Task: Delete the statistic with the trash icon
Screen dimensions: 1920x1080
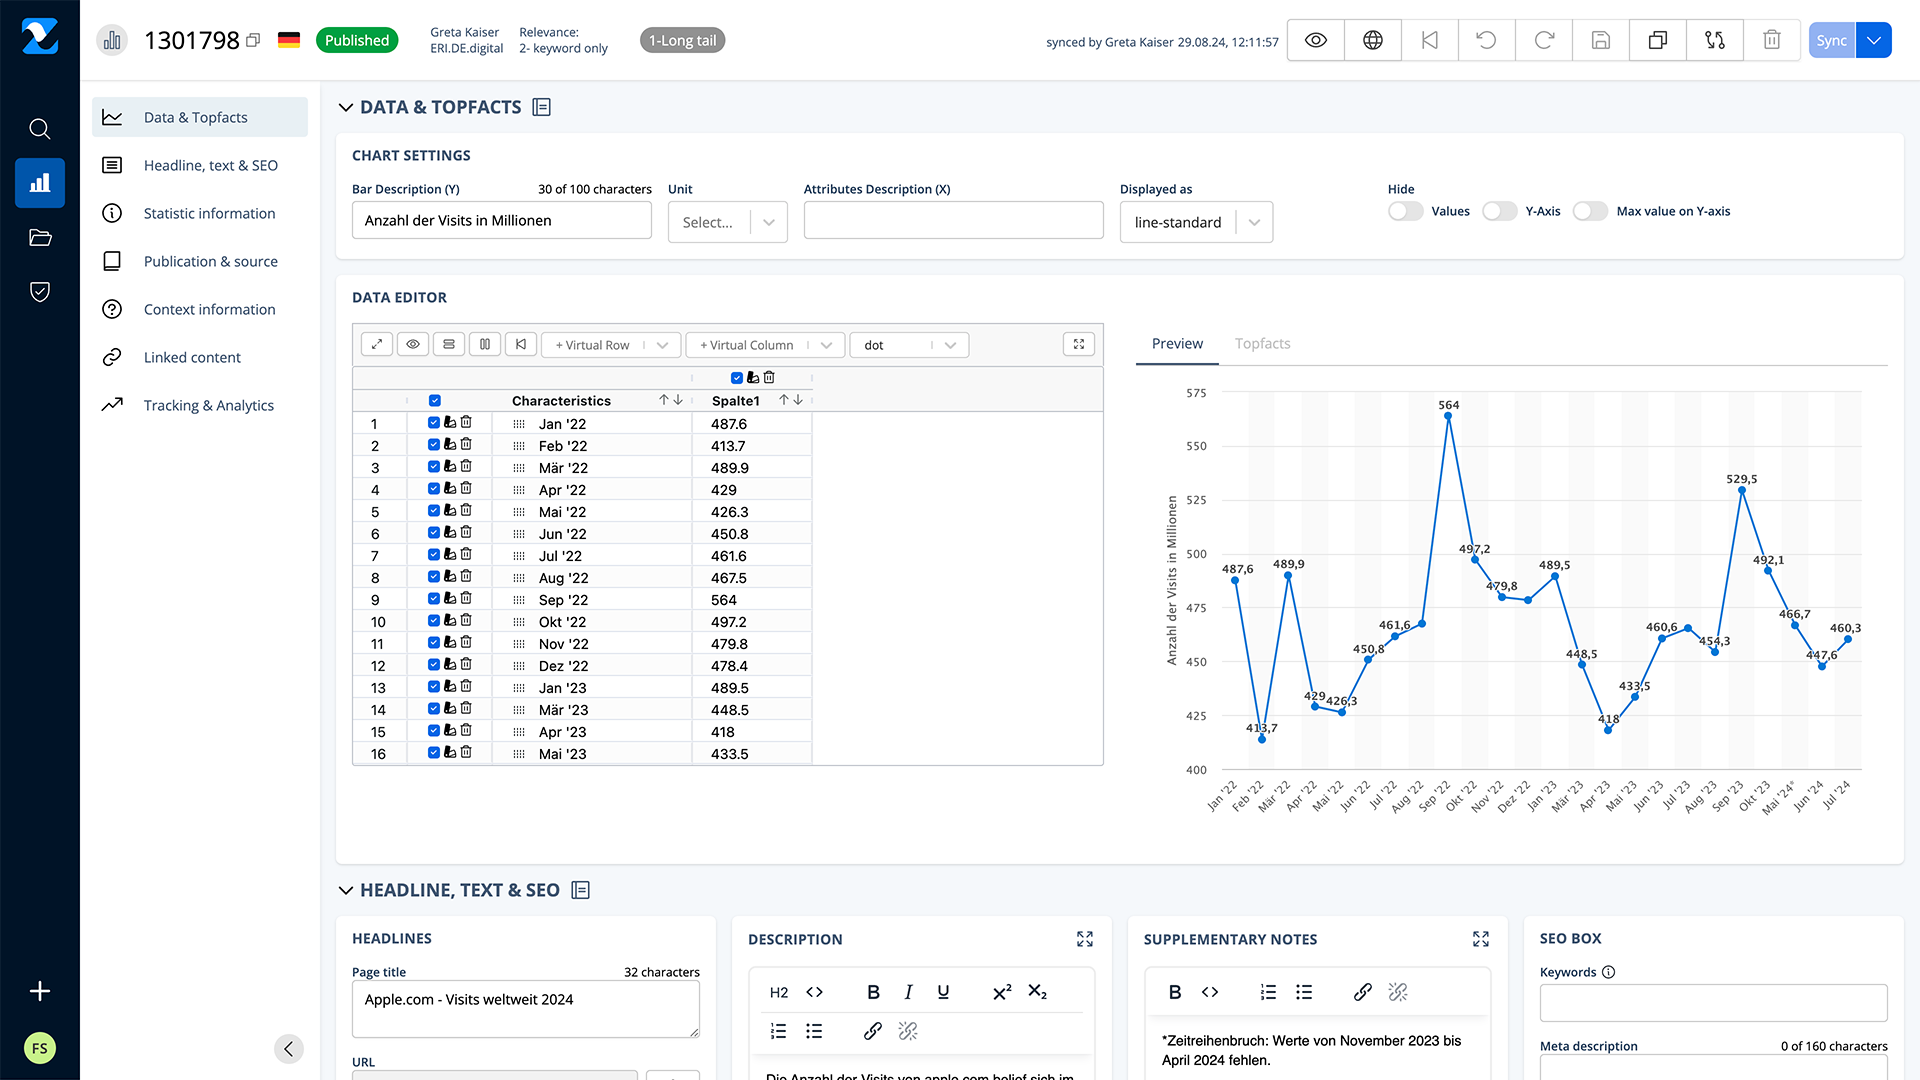Action: coord(1771,40)
